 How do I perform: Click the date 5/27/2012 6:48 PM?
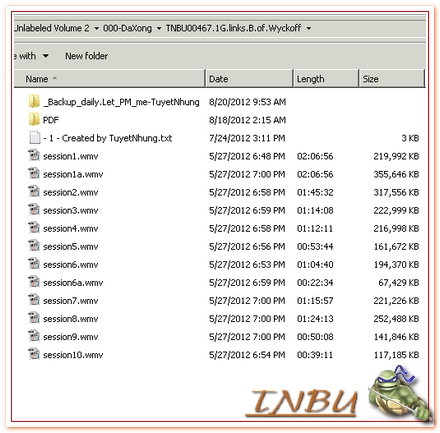[247, 156]
